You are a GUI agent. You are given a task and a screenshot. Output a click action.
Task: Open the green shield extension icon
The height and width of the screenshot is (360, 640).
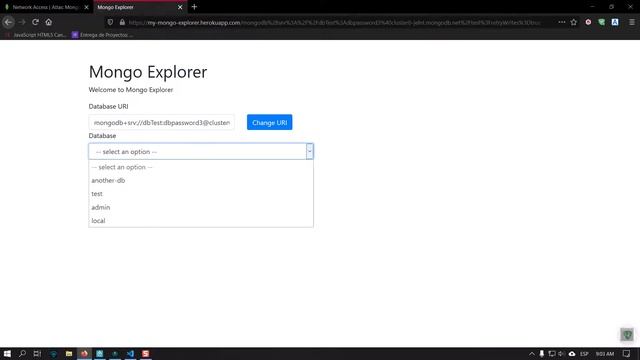[x=602, y=22]
